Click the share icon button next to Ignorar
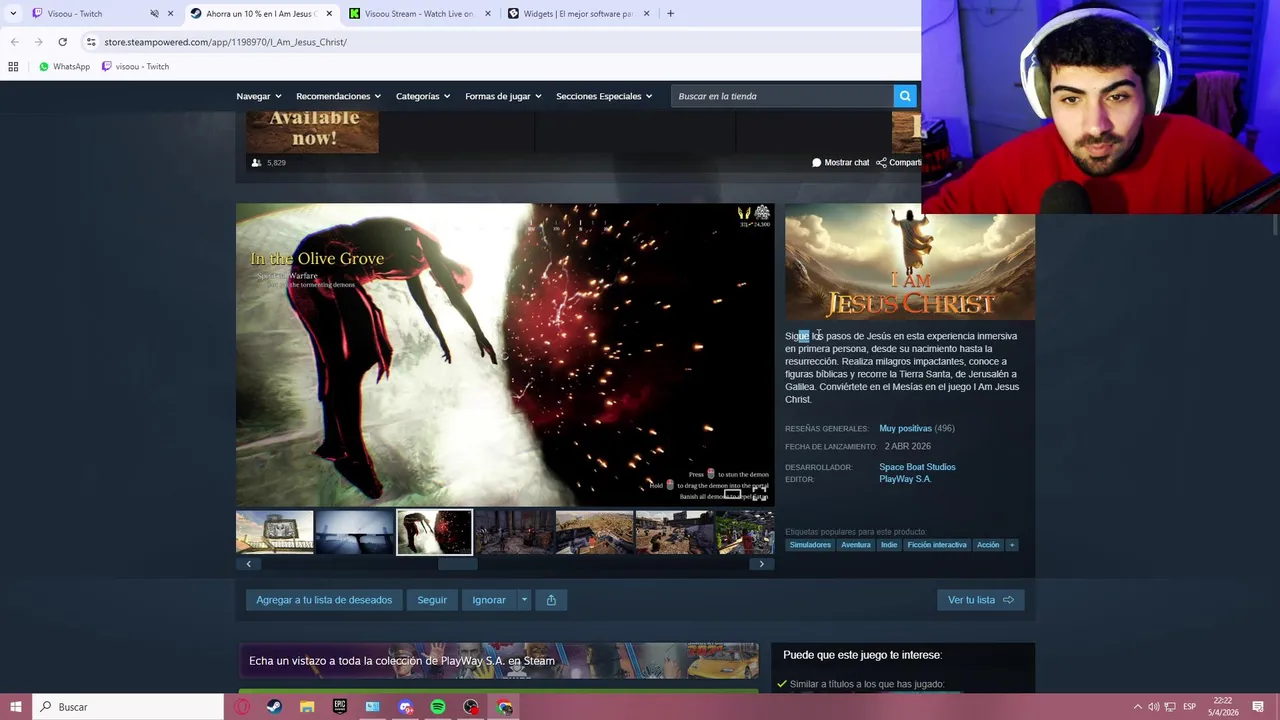The image size is (1280, 720). tap(551, 600)
